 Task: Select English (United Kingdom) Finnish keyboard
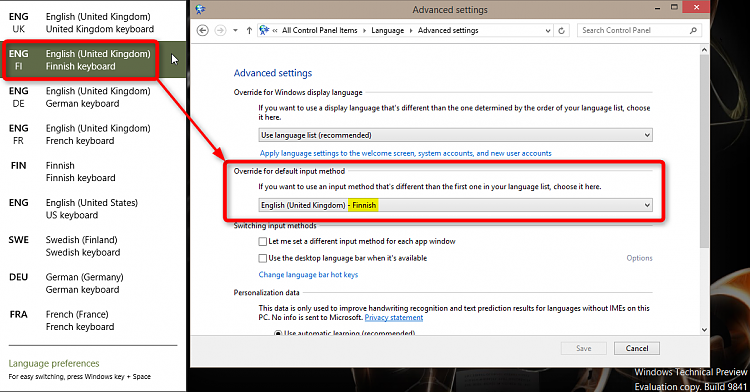tap(93, 60)
